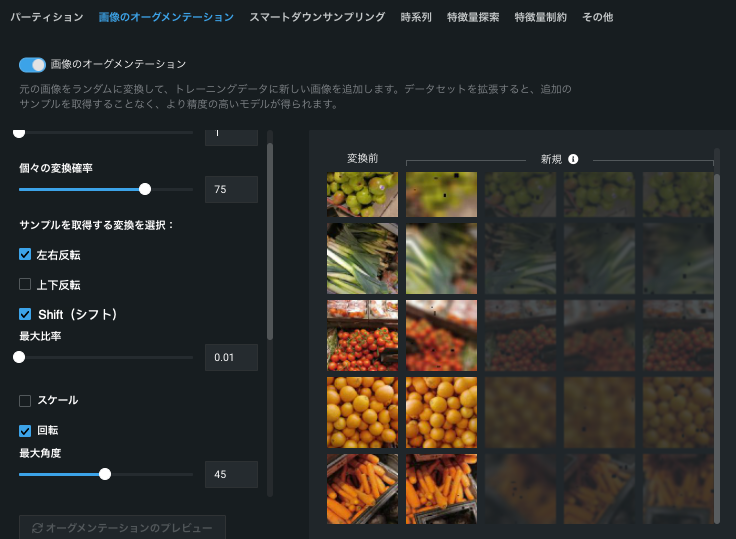The image size is (736, 539).
Task: Open first augmented tomatoes thumbnail
Action: [x=441, y=336]
